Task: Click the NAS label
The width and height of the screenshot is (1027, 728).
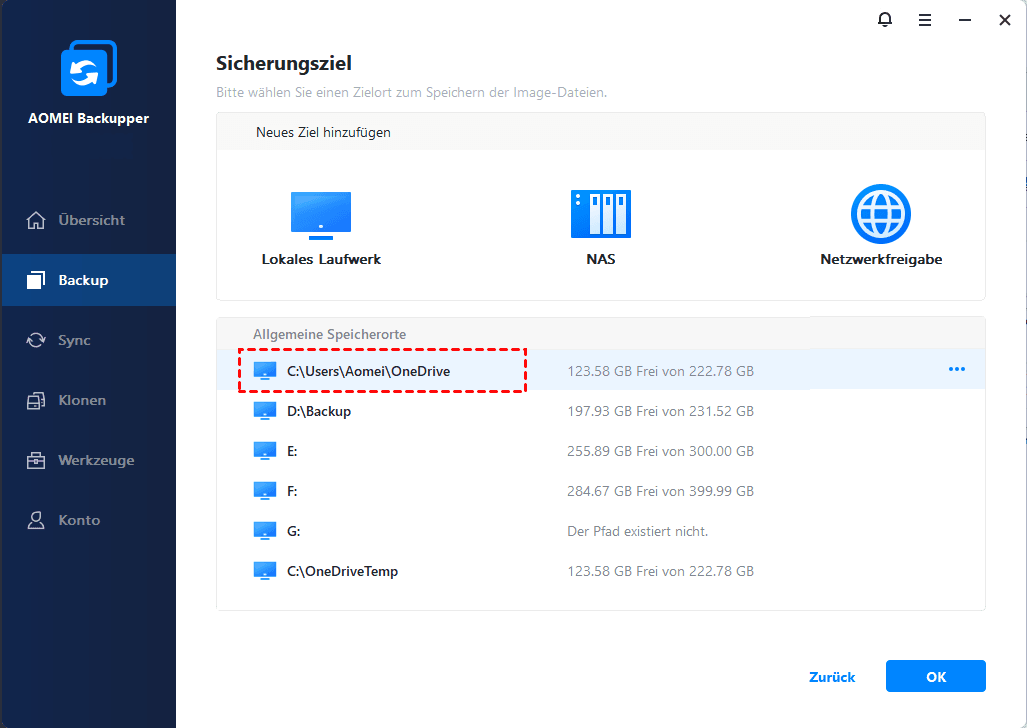Action: pyautogui.click(x=601, y=259)
